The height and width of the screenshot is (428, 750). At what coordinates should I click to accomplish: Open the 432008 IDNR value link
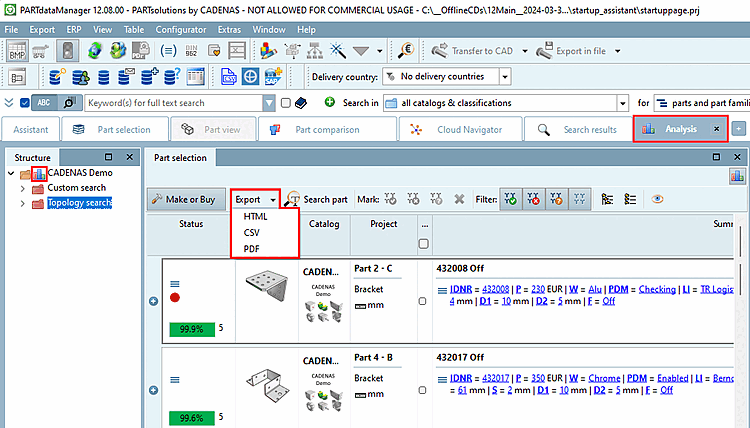point(496,289)
